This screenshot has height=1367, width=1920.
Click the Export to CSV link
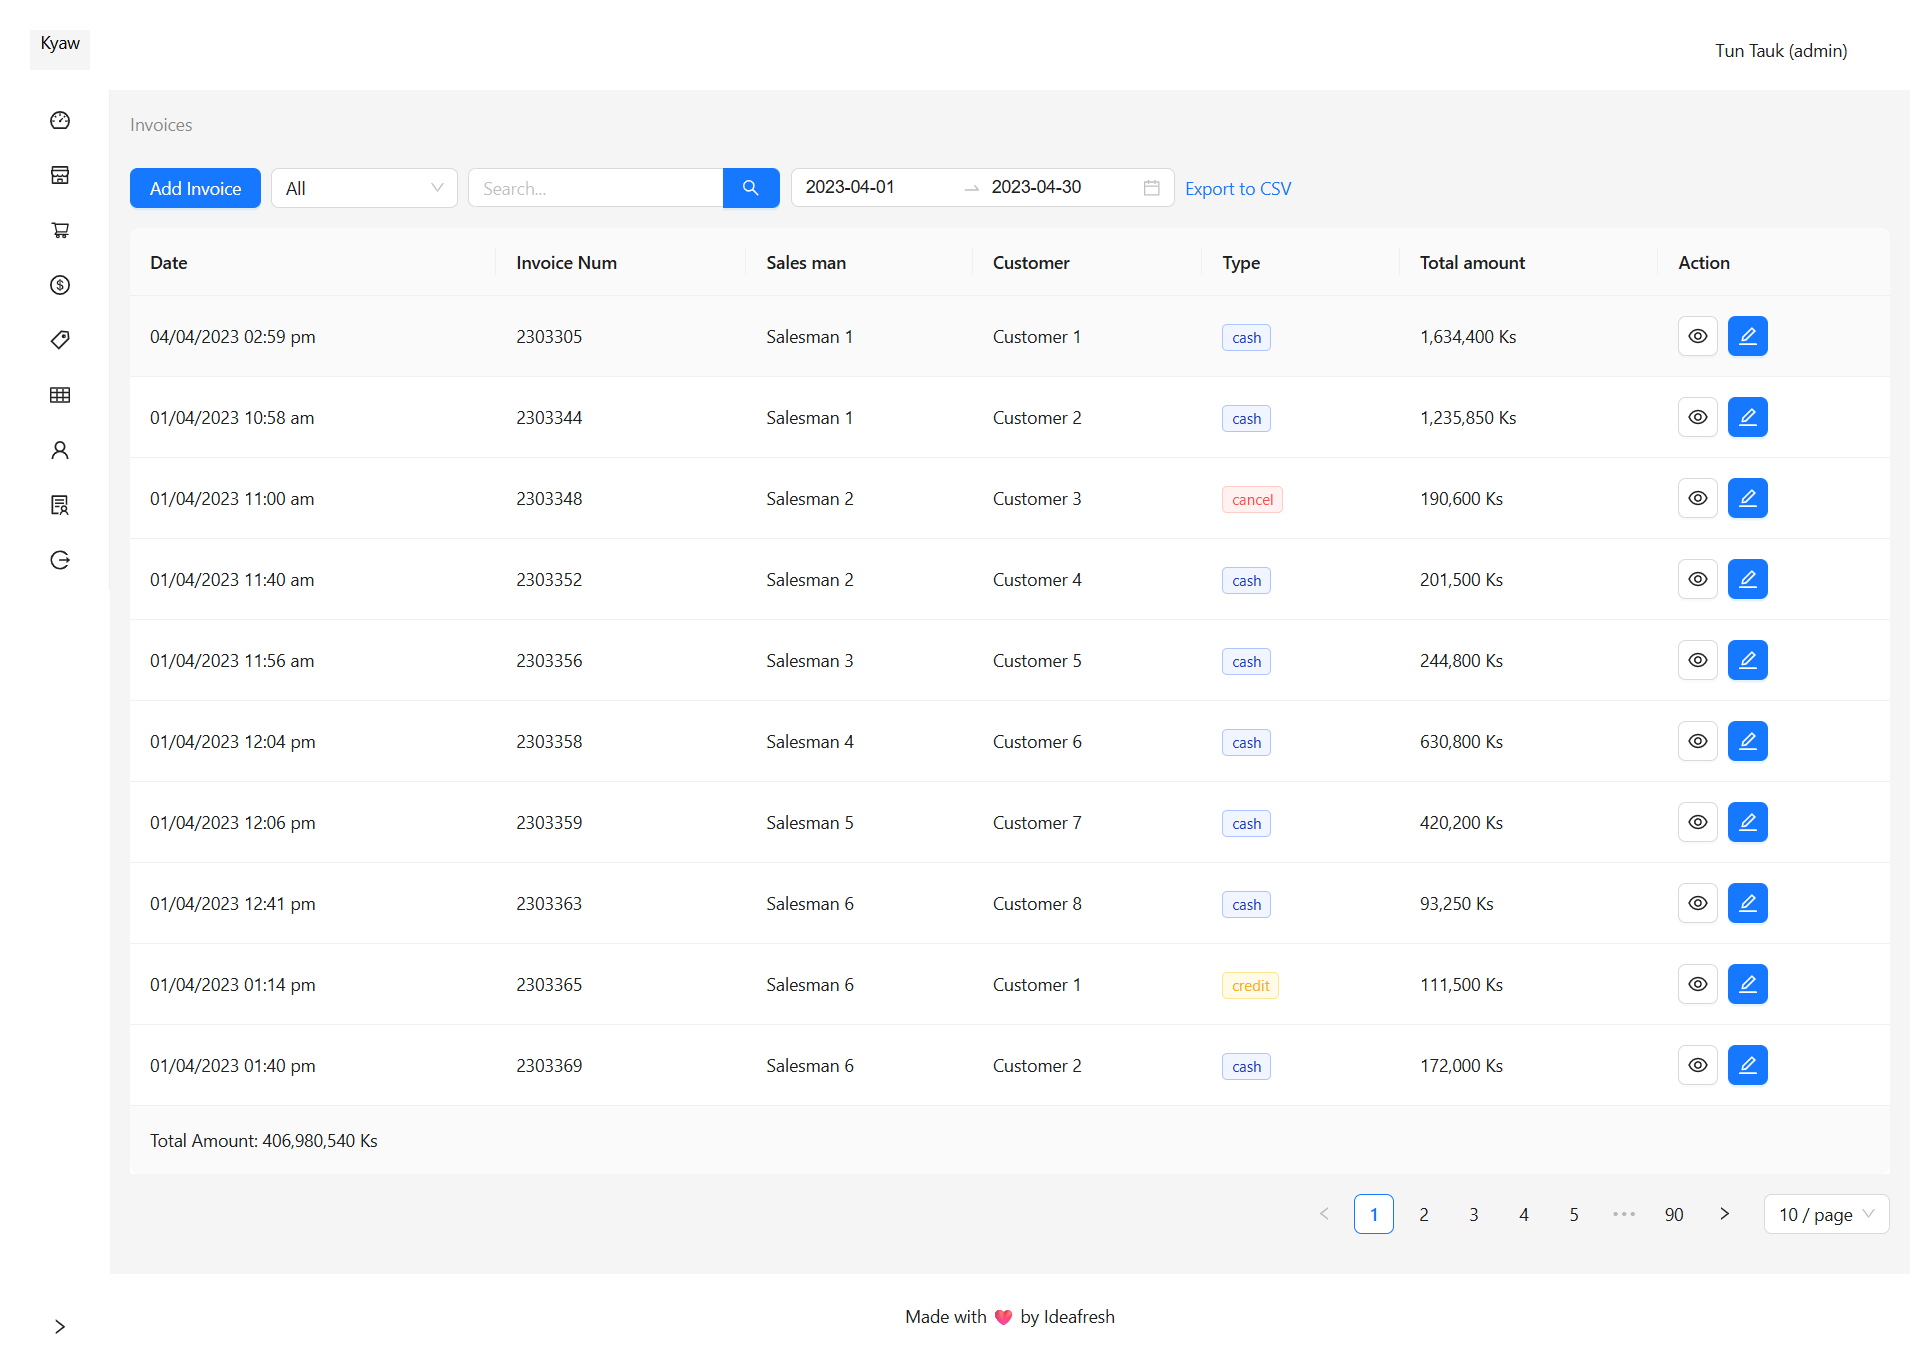pos(1237,188)
